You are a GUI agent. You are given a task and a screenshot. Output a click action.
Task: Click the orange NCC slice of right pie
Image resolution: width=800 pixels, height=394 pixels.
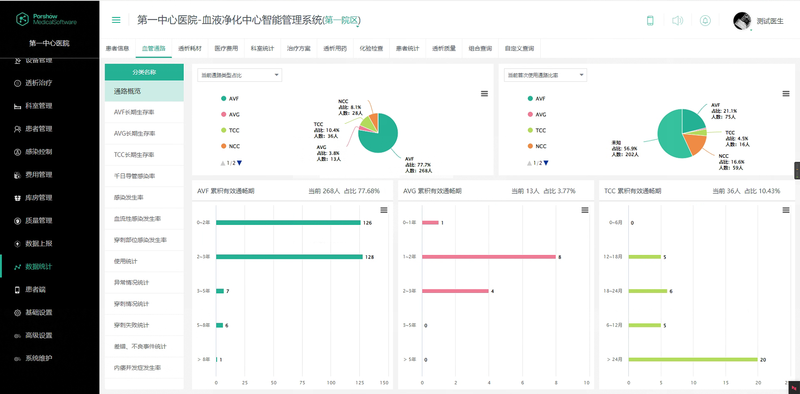(x=694, y=143)
